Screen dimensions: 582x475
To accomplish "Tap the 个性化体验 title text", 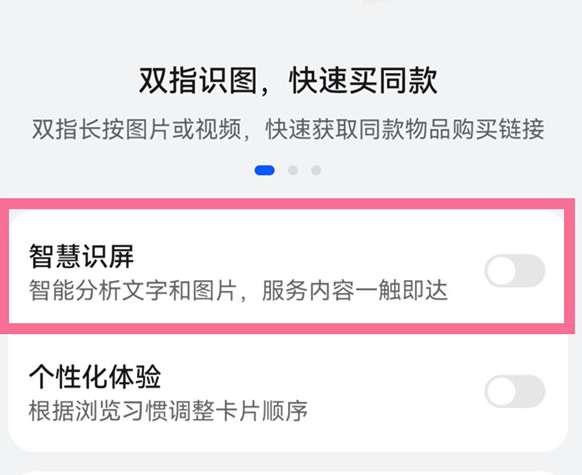I will coord(95,376).
